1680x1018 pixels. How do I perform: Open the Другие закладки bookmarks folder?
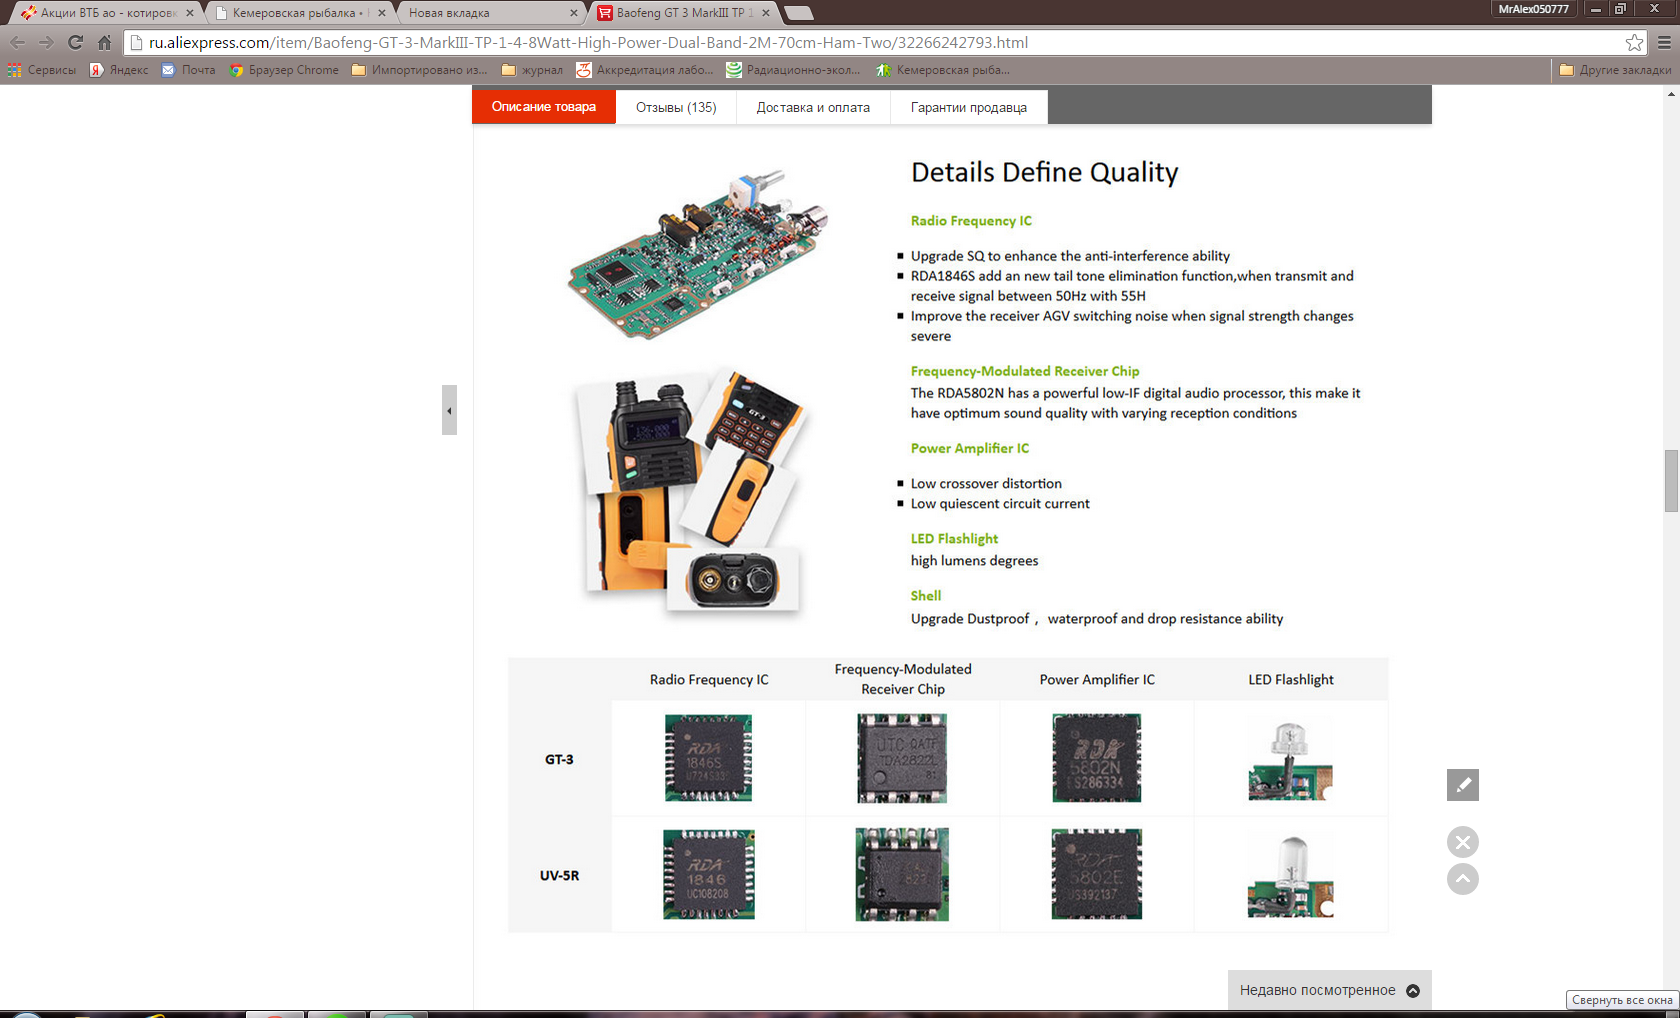(1615, 70)
